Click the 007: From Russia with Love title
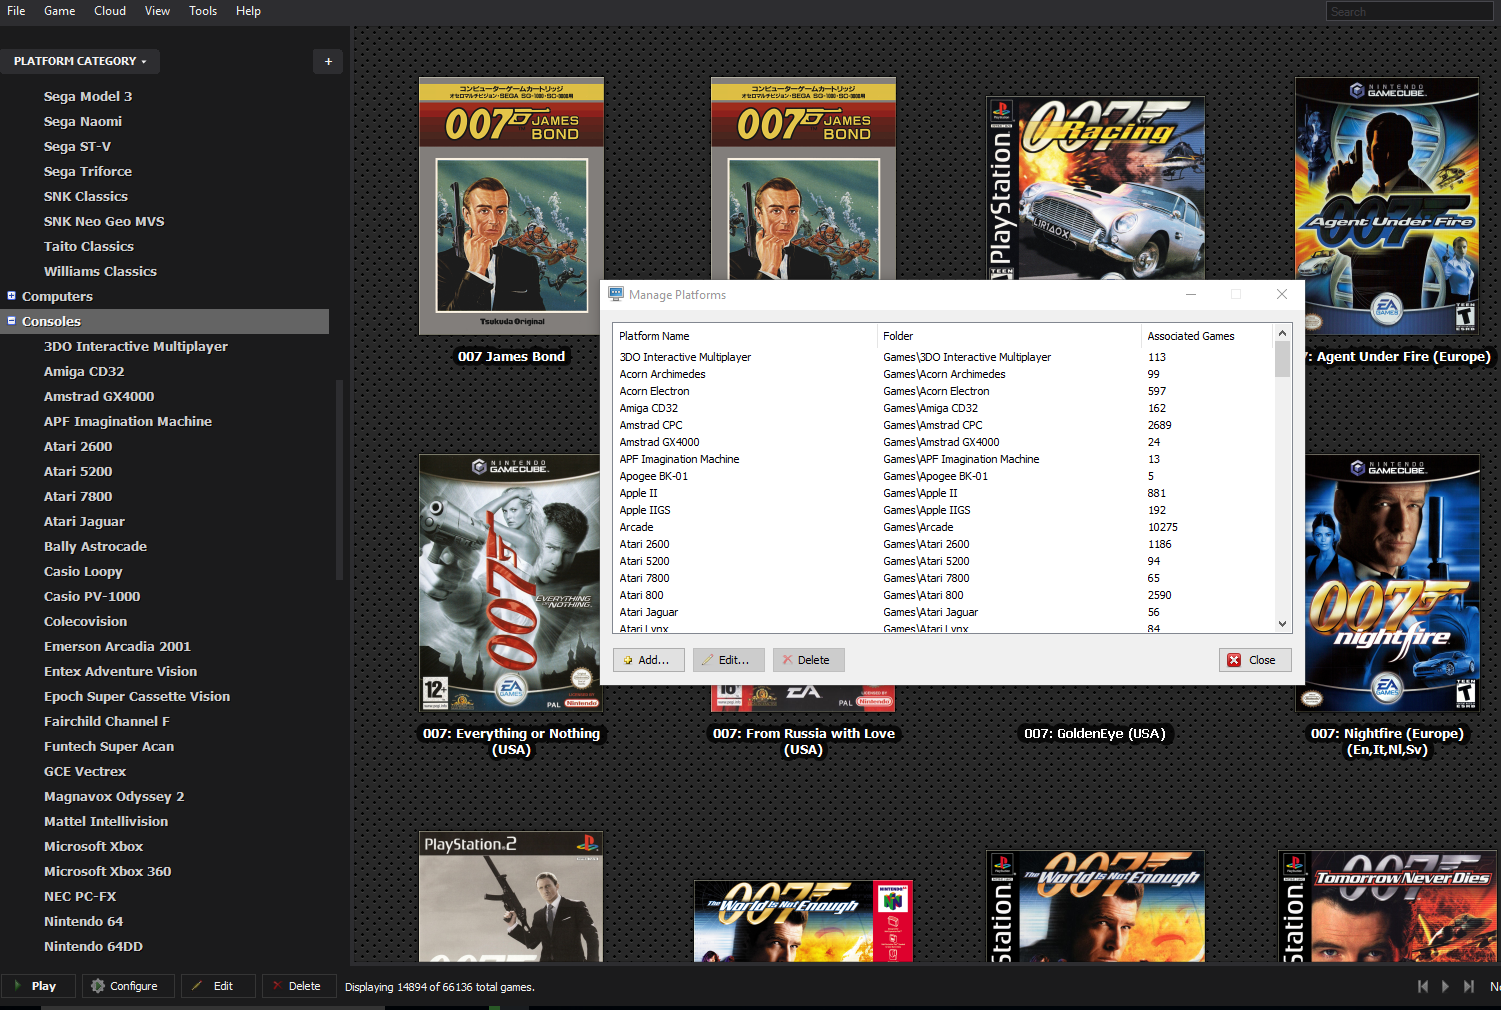Screen dimensions: 1501x1010 (803, 741)
